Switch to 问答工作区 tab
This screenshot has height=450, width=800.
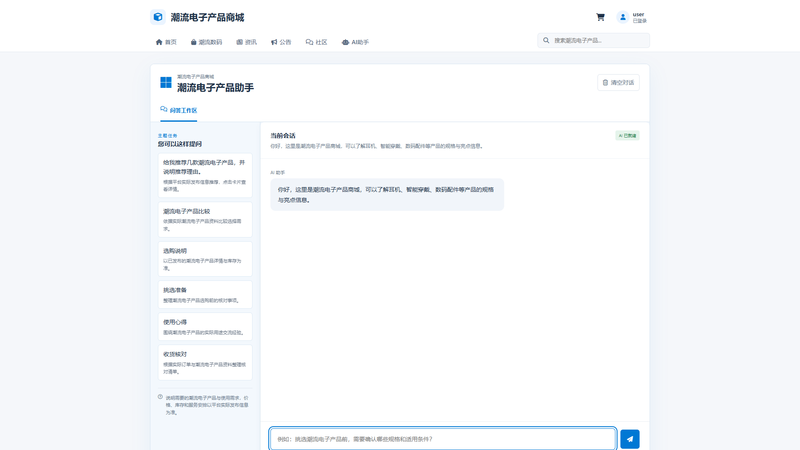coord(179,111)
